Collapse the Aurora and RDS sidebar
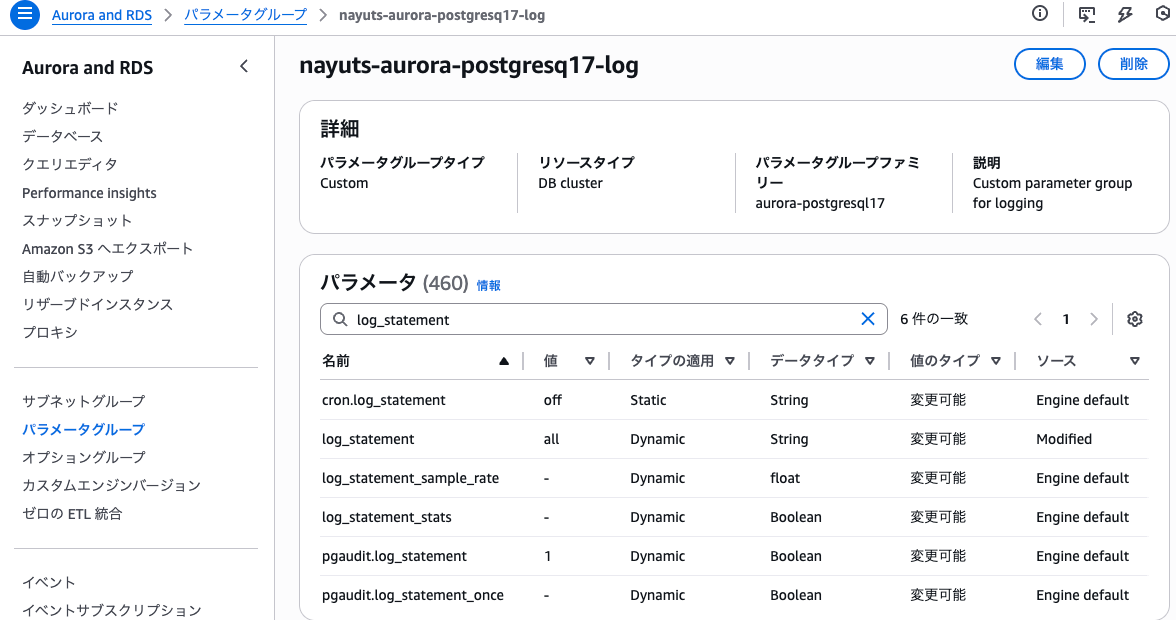This screenshot has width=1176, height=620. click(244, 67)
